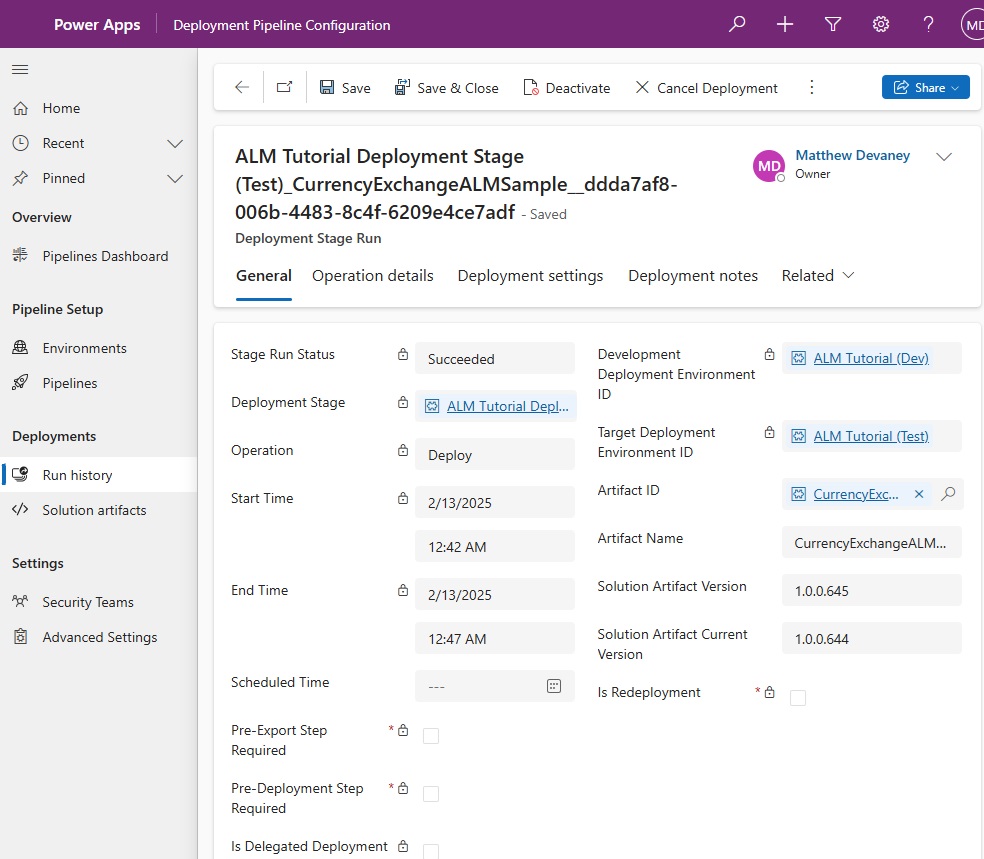Clear the Artifact ID lookup value
The width and height of the screenshot is (984, 859).
[x=919, y=494]
